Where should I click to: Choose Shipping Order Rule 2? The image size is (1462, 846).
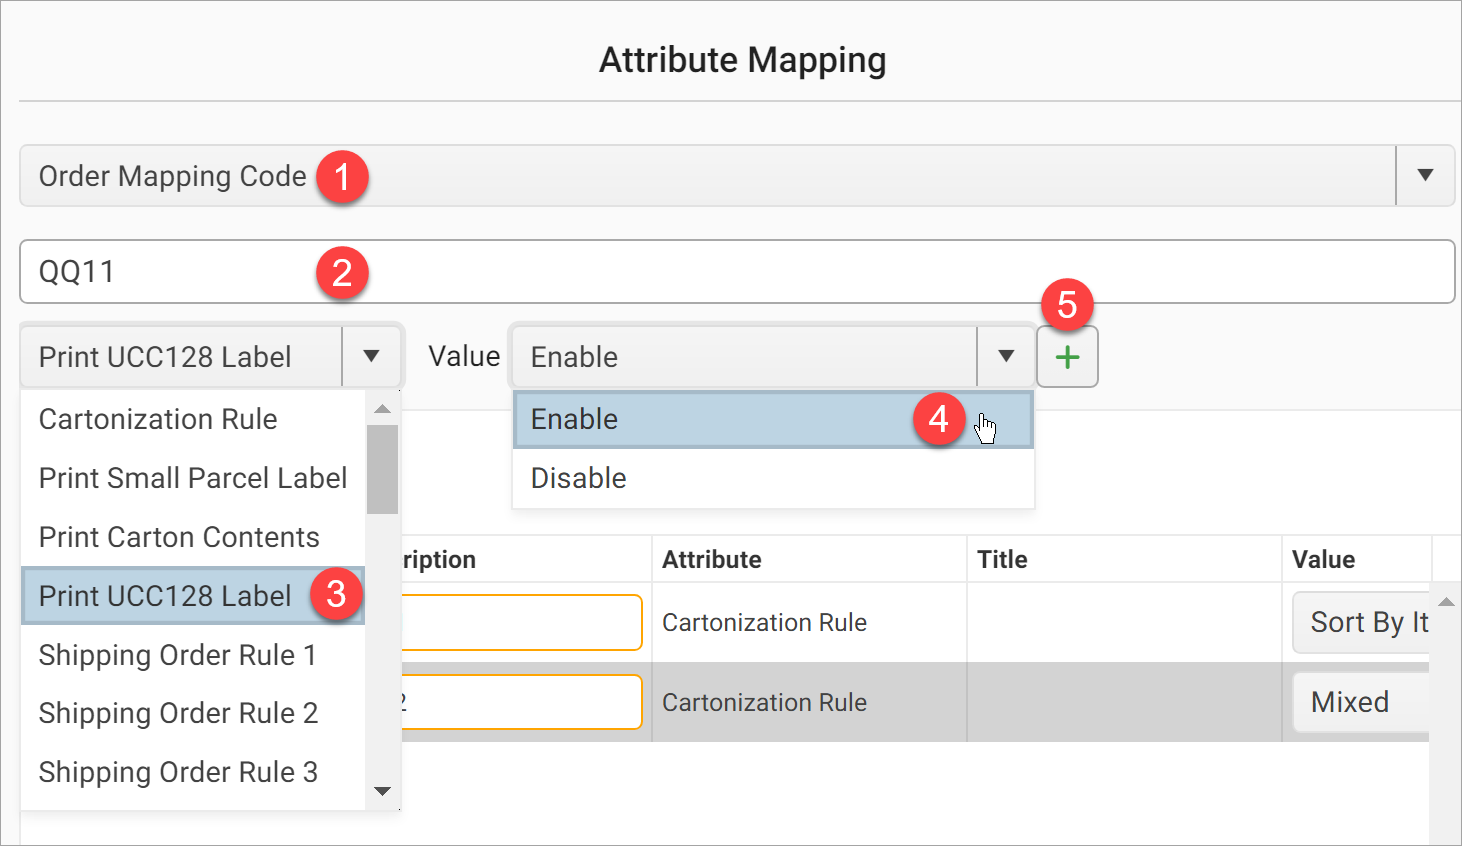(177, 713)
